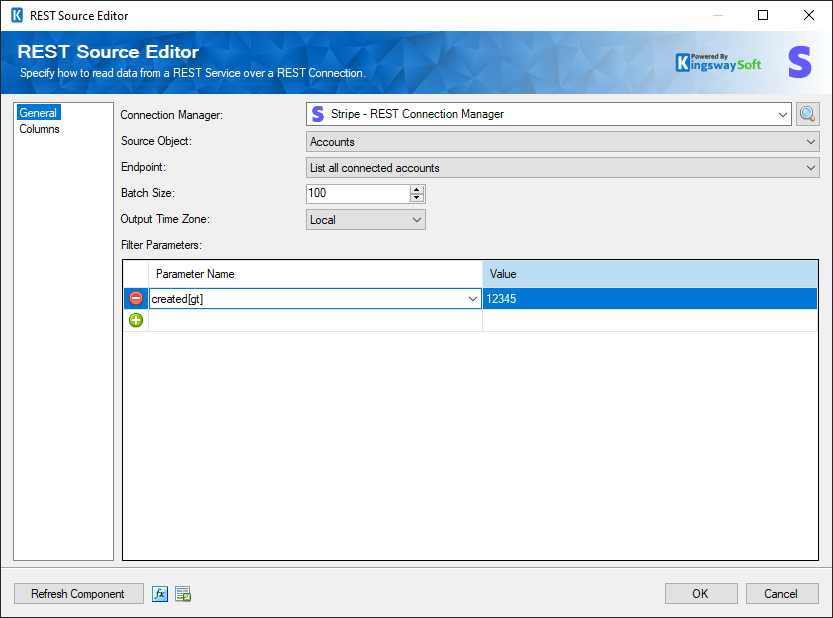Switch to the Columns page

(x=39, y=129)
